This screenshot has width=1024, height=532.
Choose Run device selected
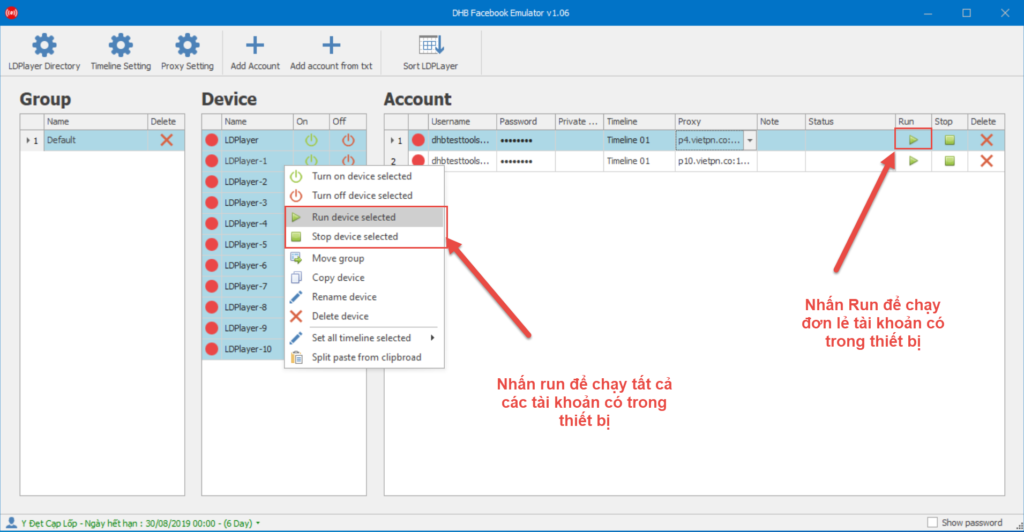[364, 217]
